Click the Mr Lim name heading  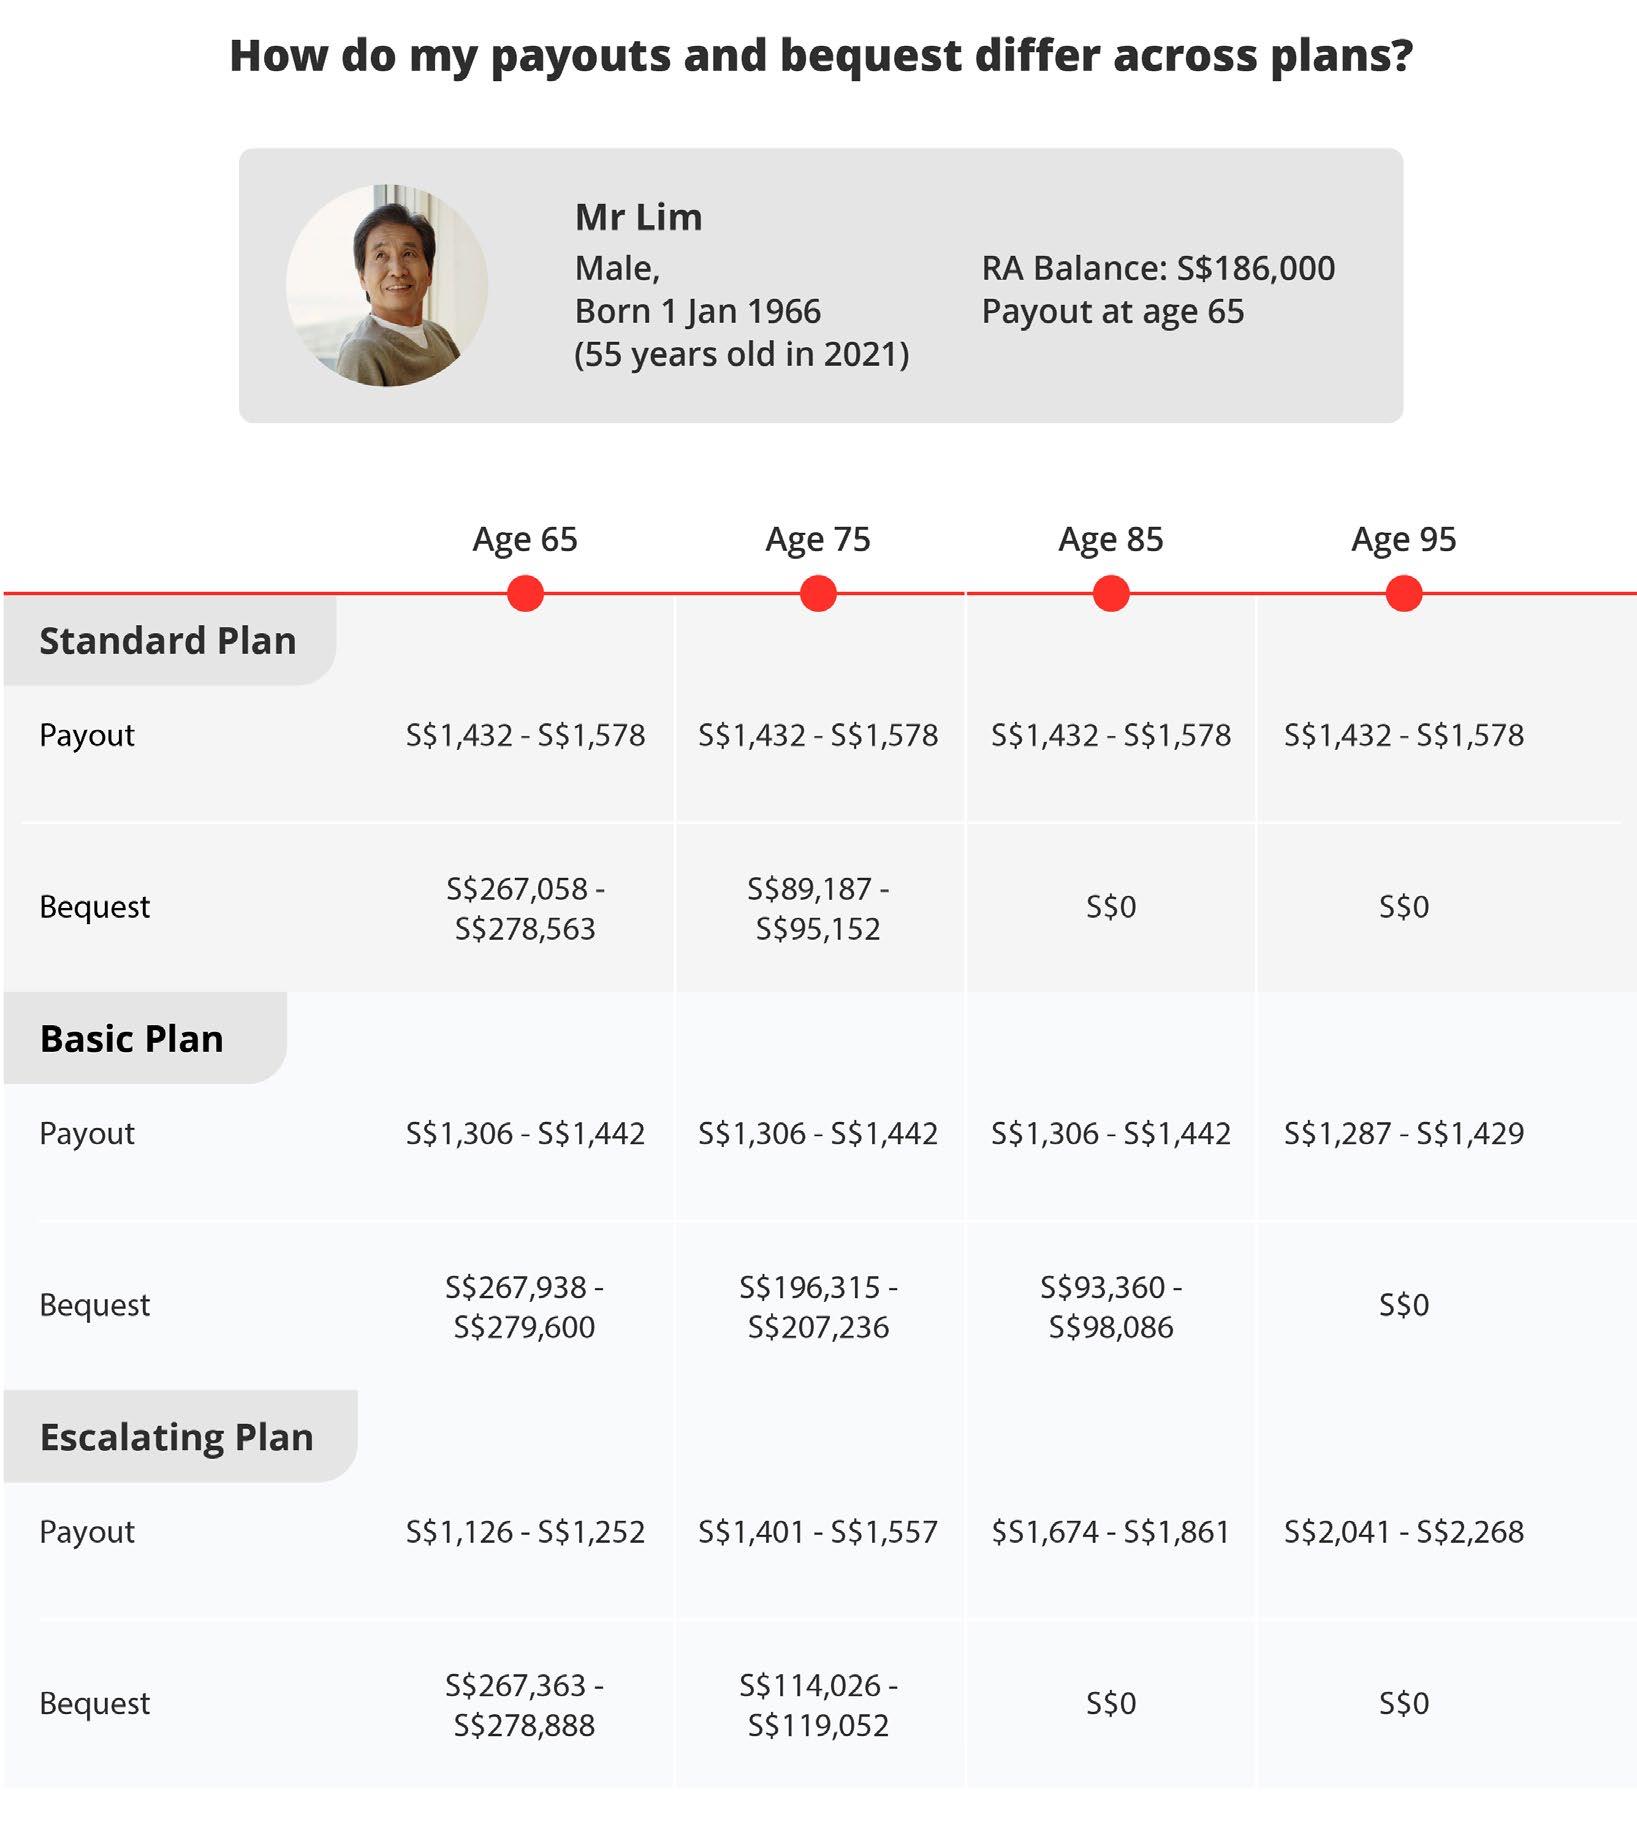[638, 217]
